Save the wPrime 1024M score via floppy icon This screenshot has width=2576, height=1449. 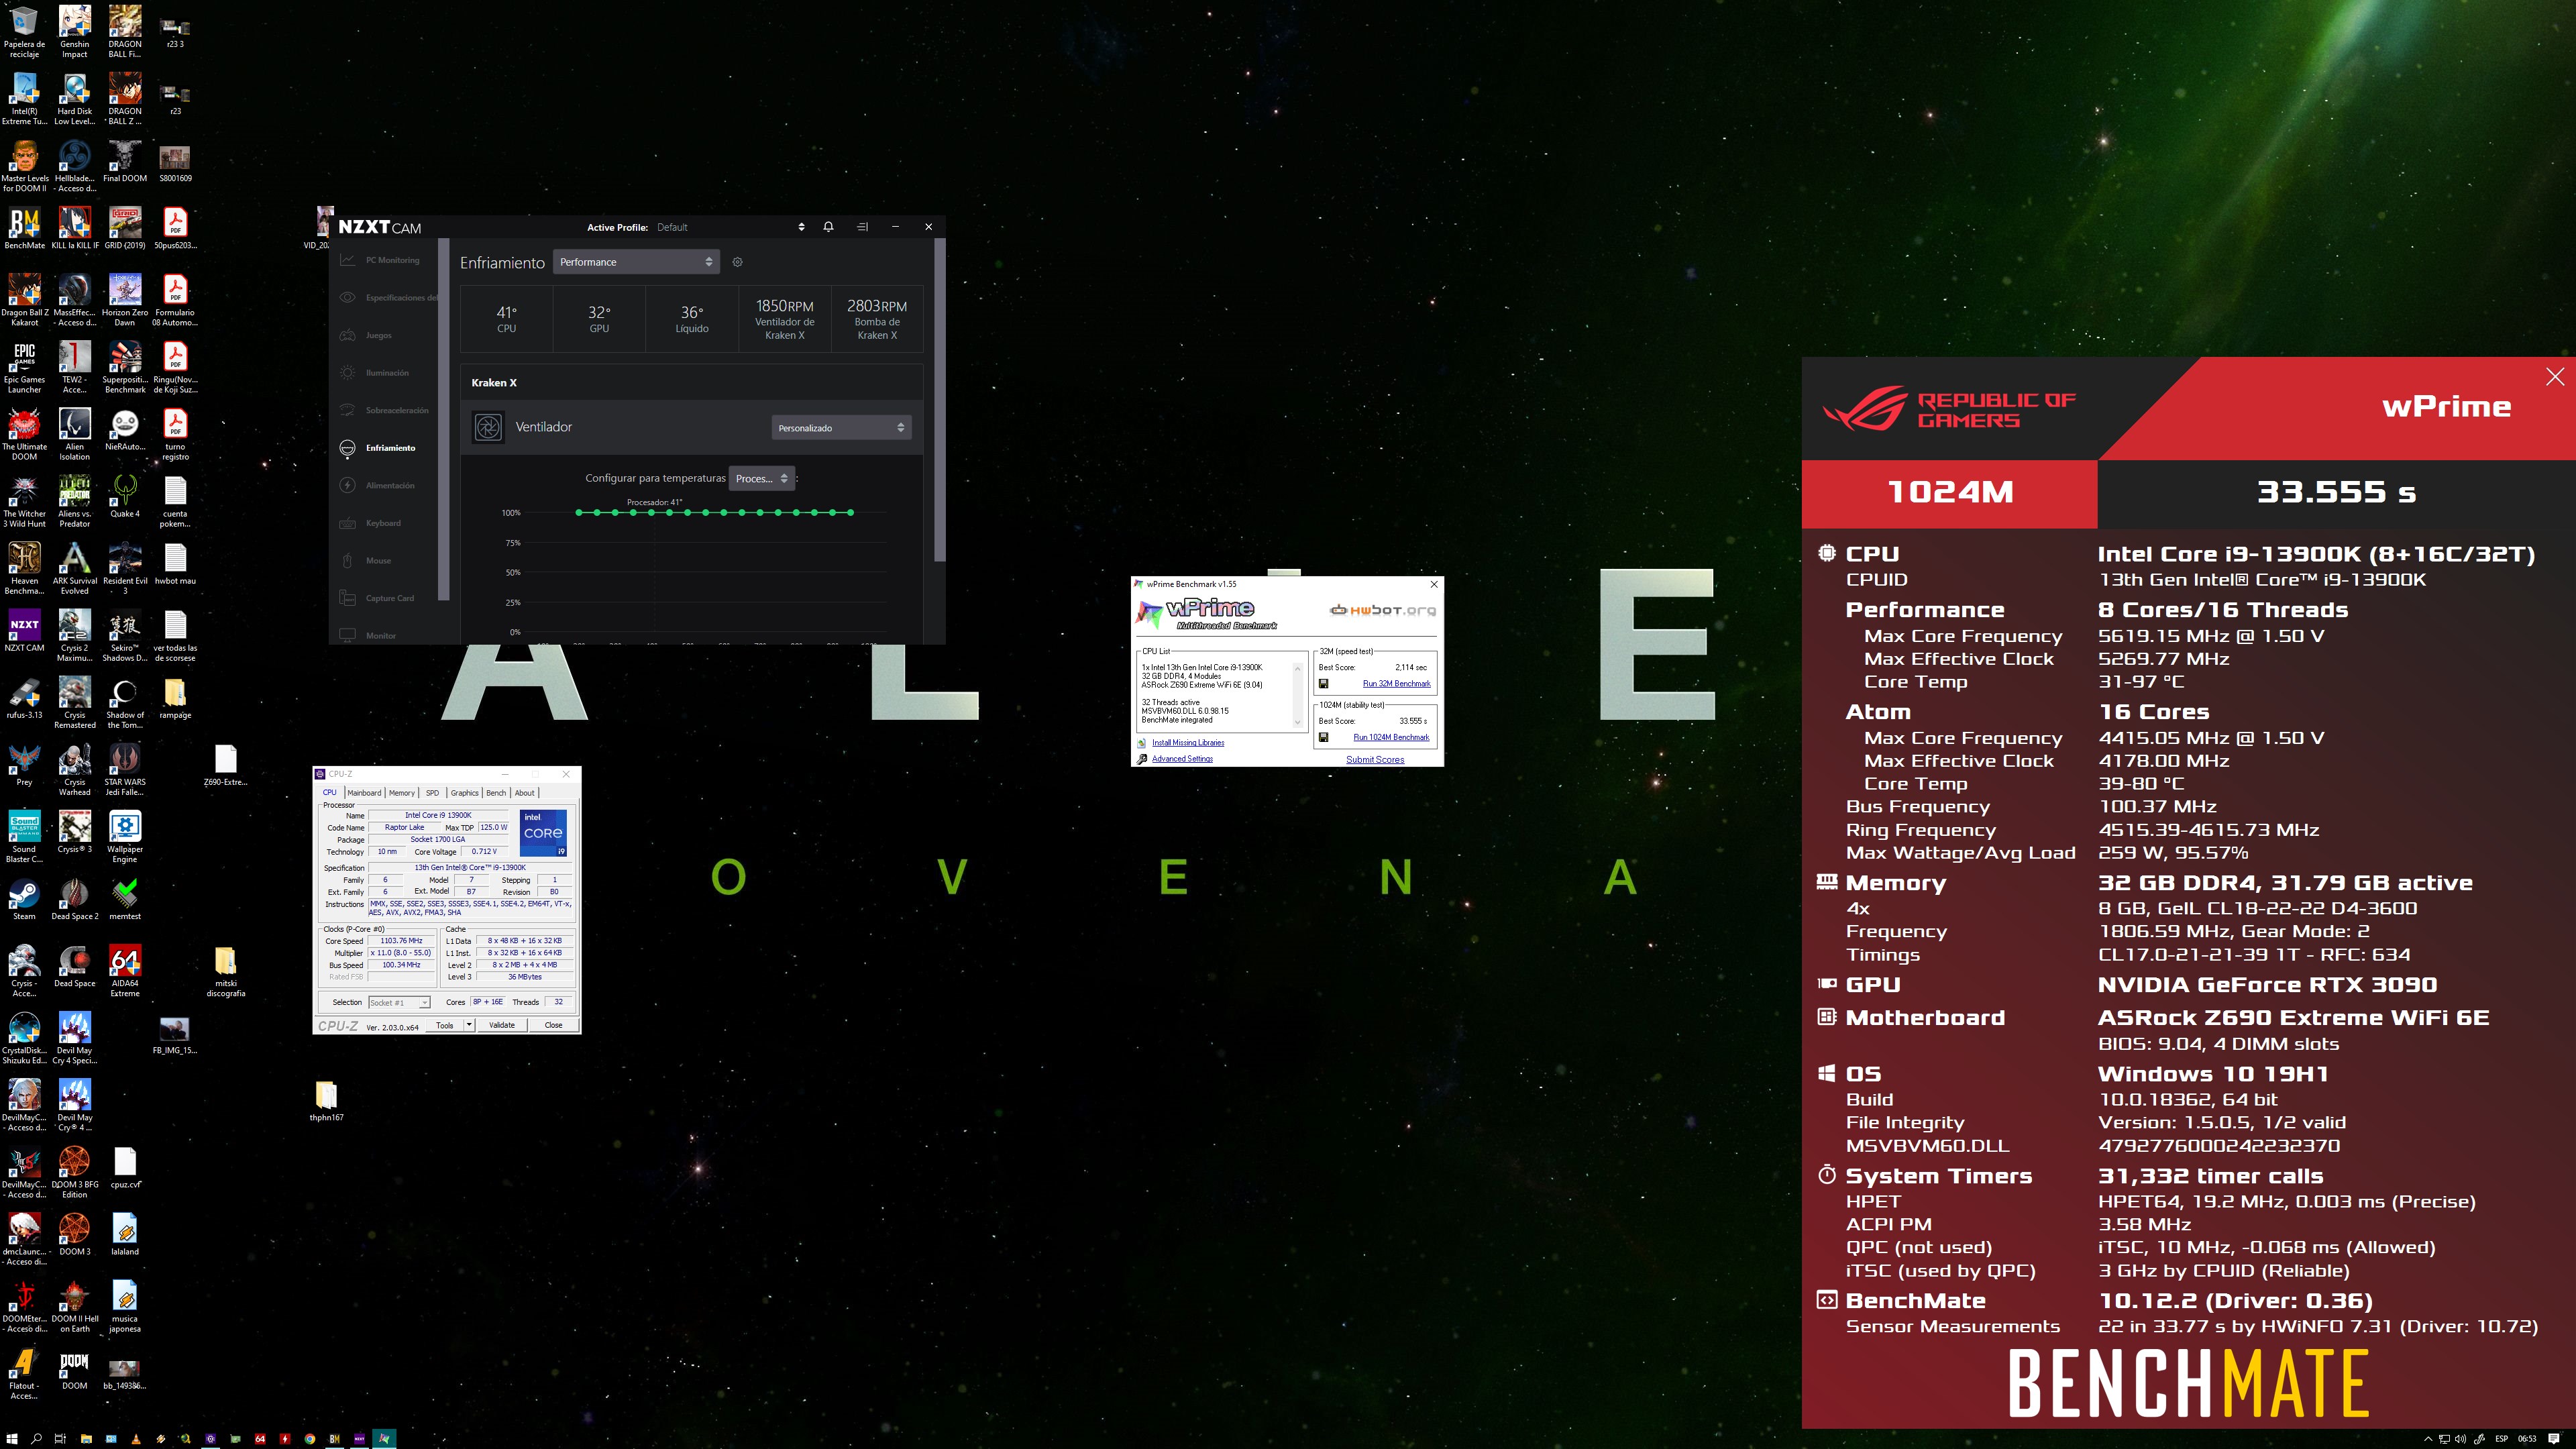tap(1323, 737)
